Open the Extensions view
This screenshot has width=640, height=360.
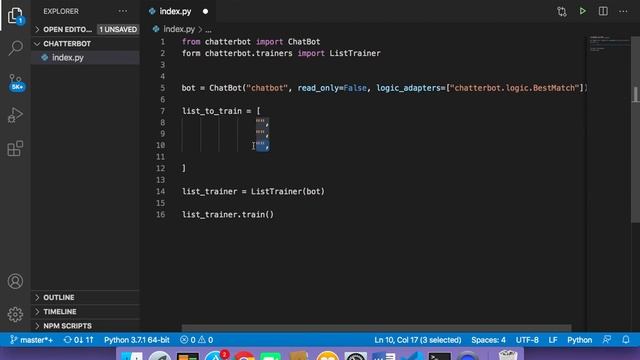coord(15,148)
